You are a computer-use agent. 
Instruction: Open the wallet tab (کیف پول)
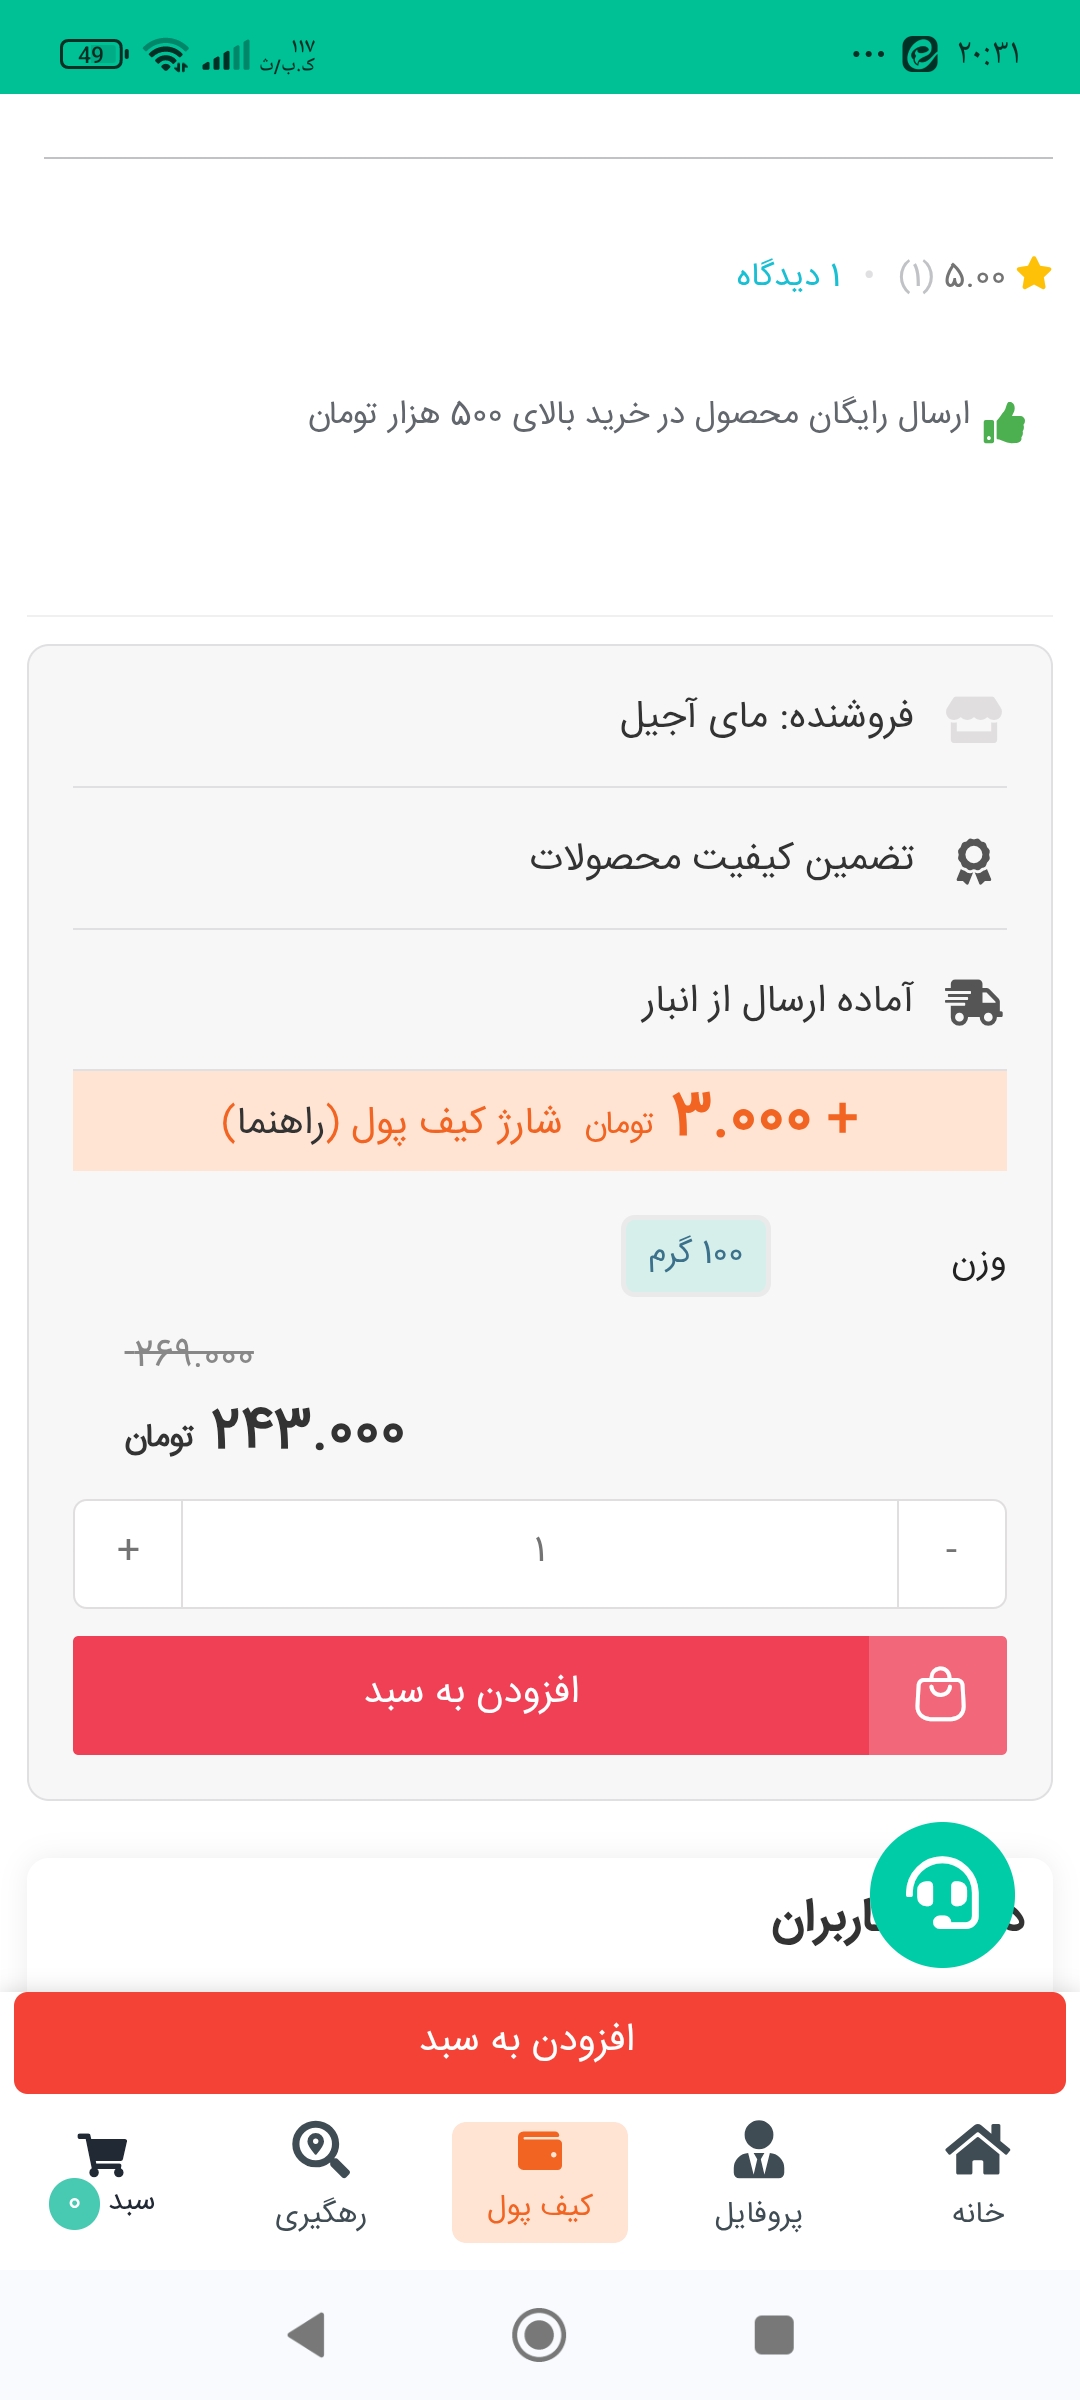pyautogui.click(x=540, y=2180)
